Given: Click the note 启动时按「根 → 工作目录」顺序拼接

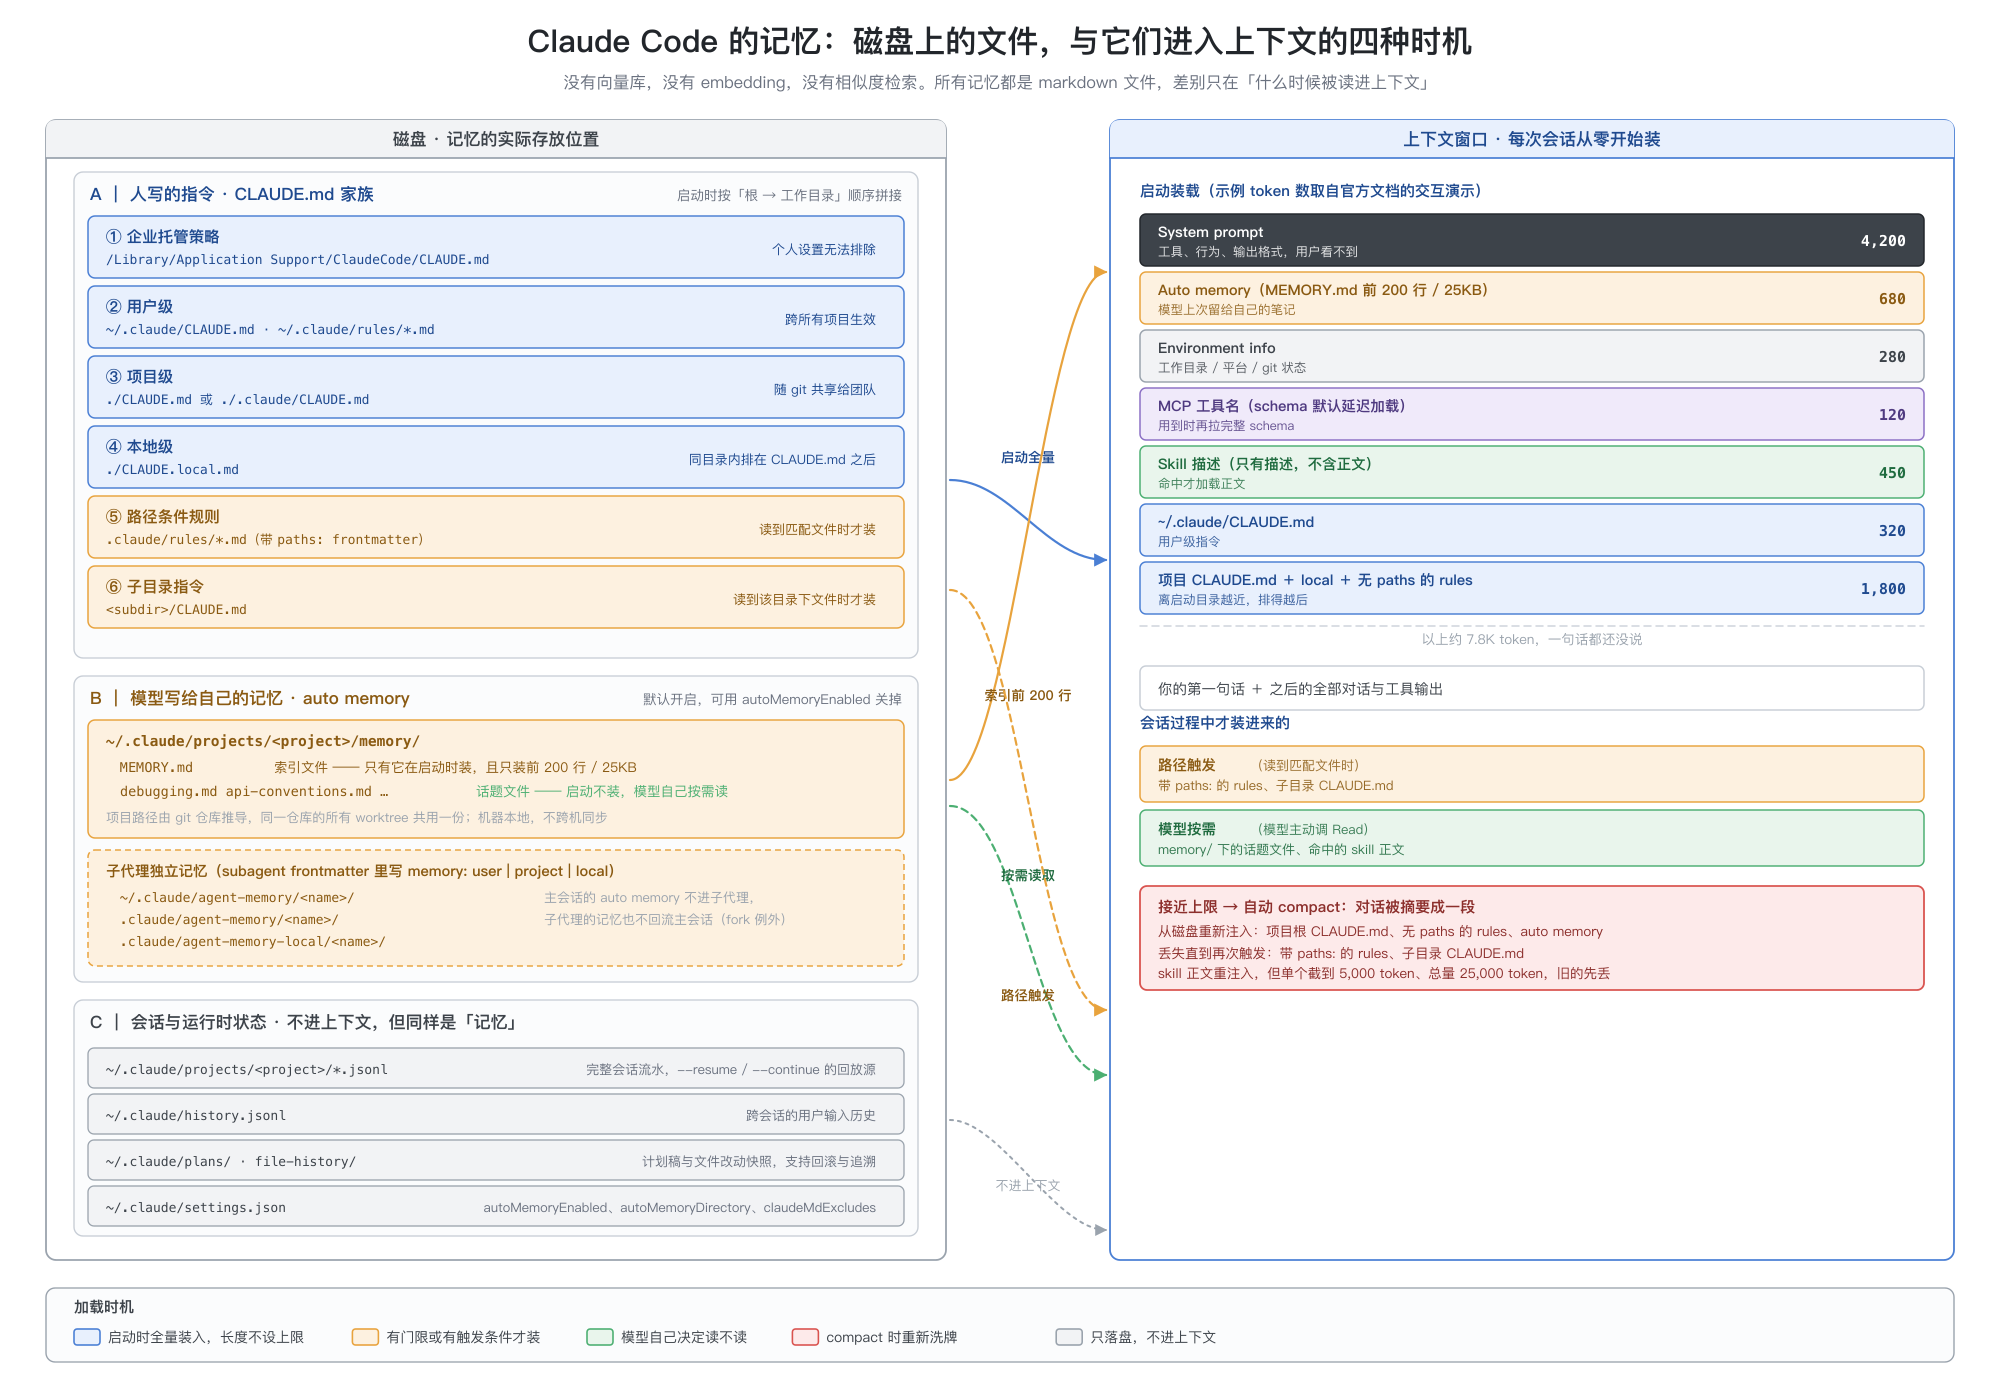Looking at the screenshot, I should click(x=789, y=195).
